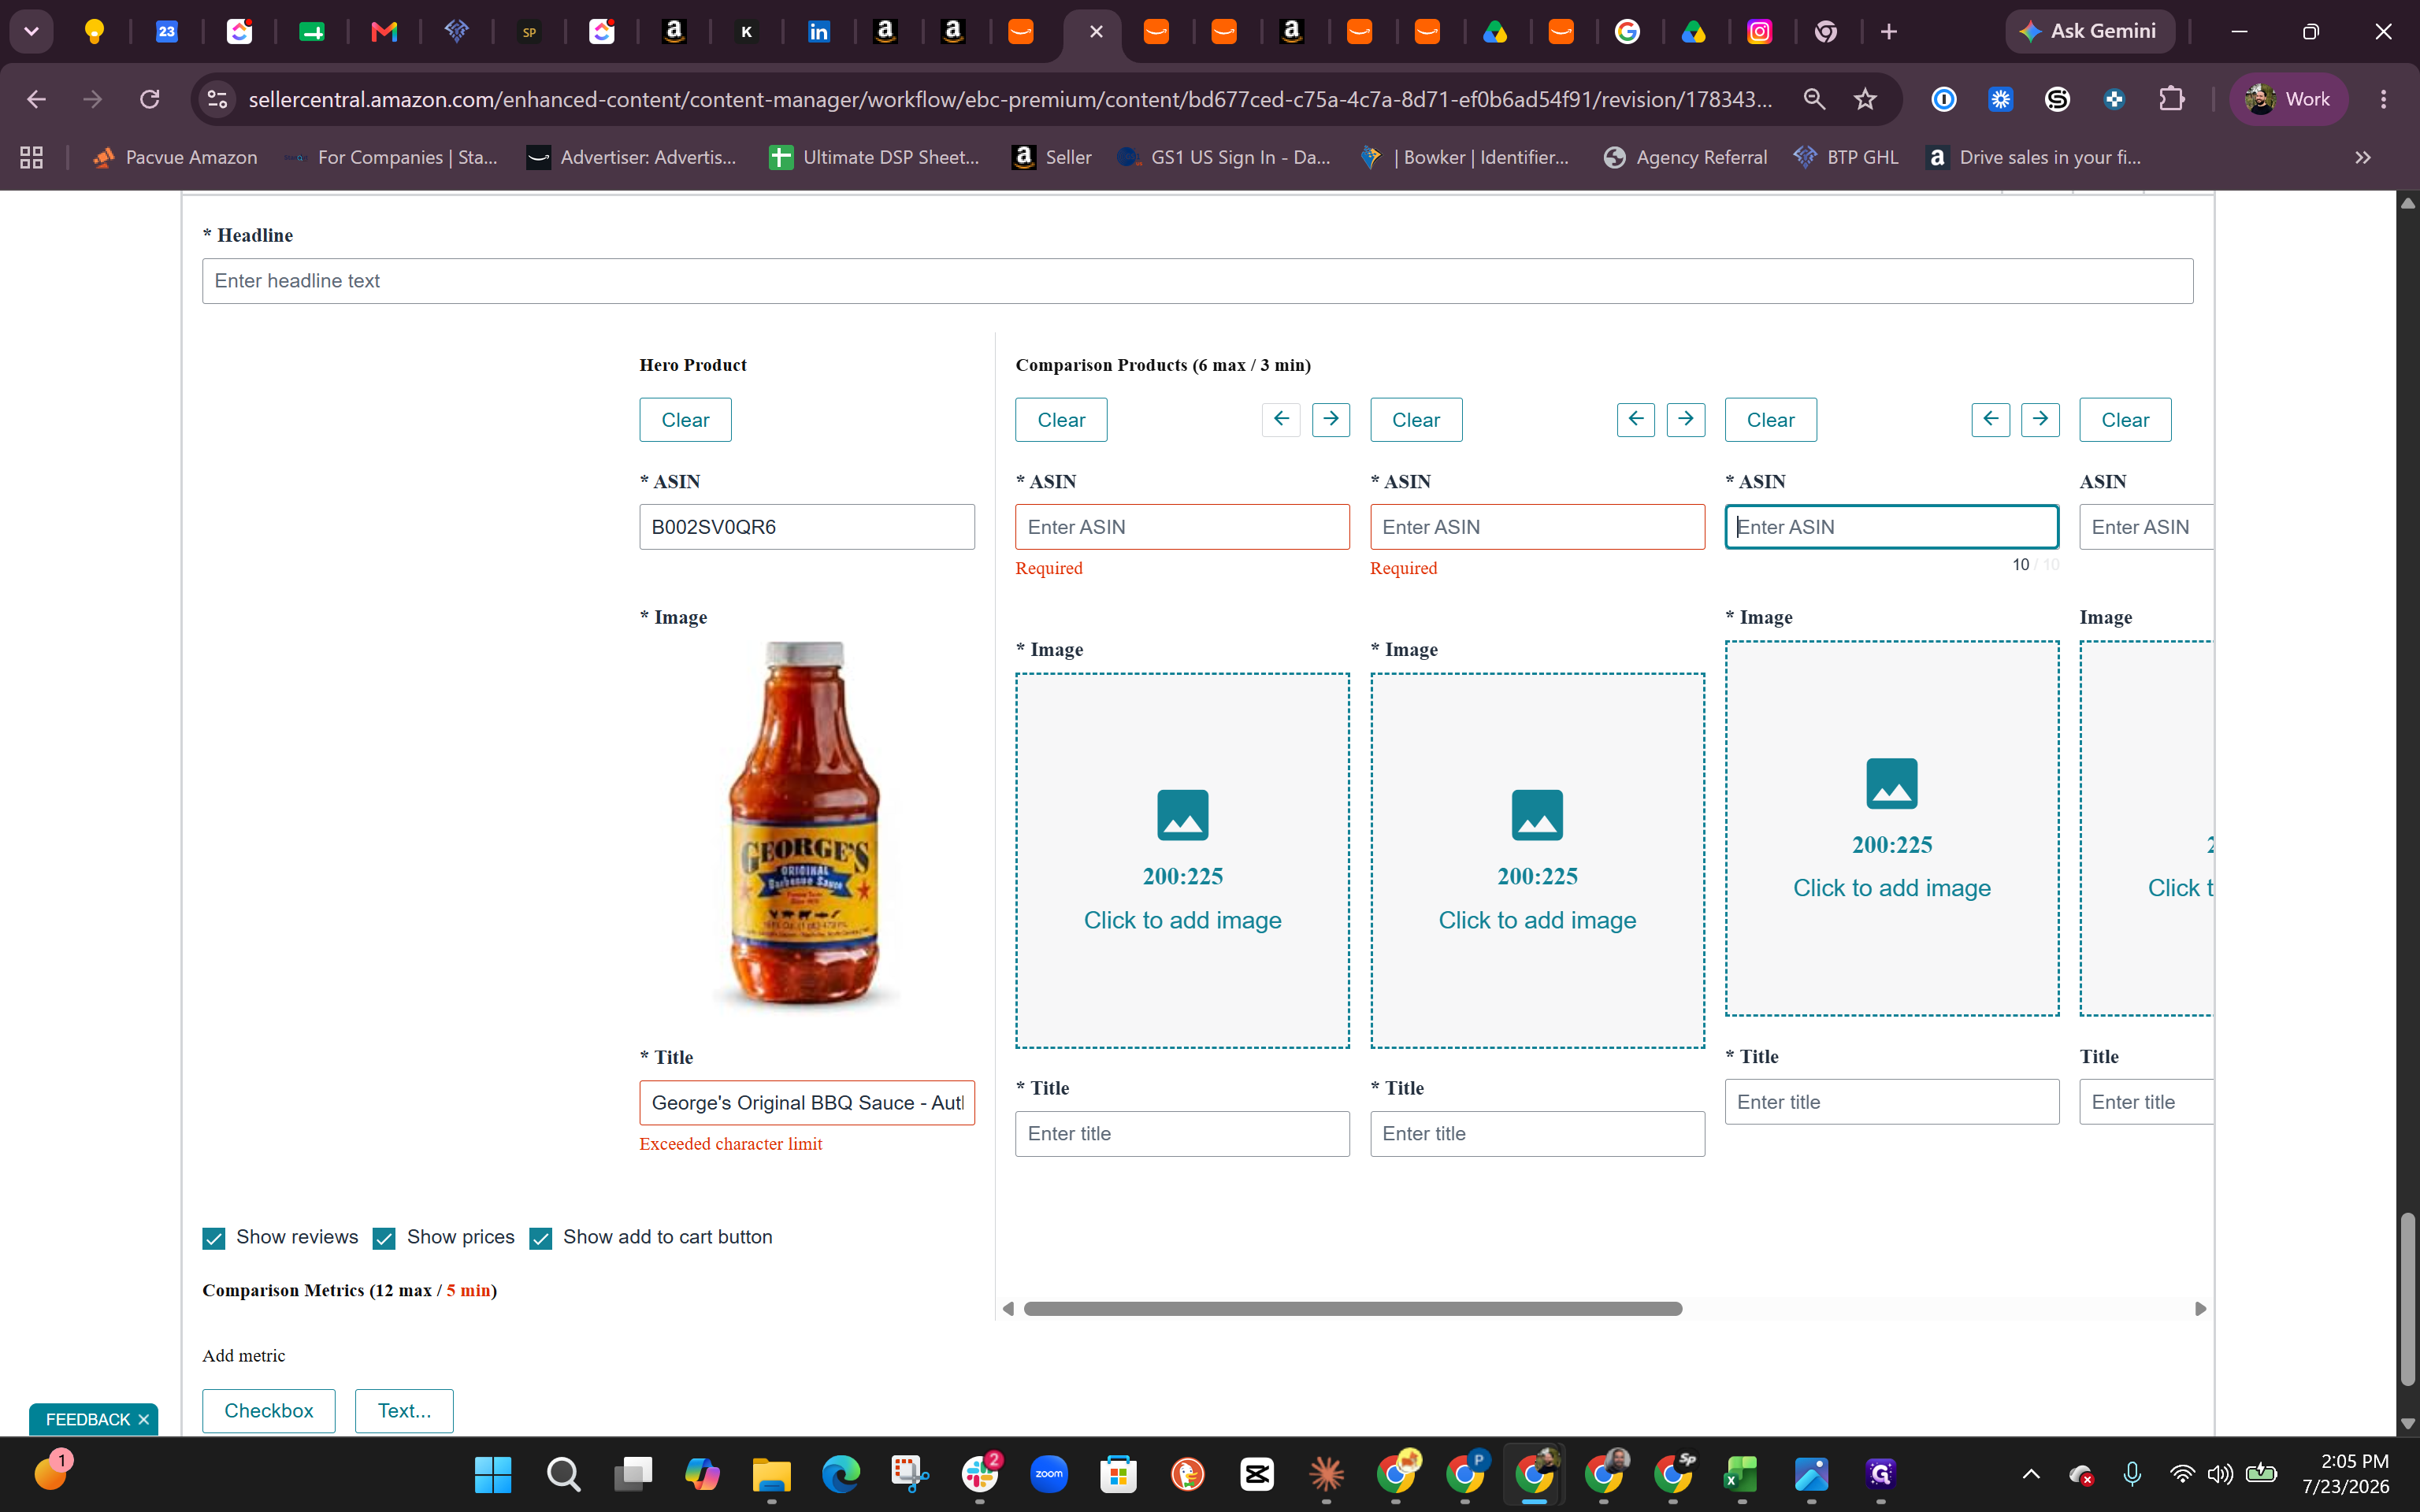Add image for second comparison product
2420x1512 pixels.
point(1537,860)
